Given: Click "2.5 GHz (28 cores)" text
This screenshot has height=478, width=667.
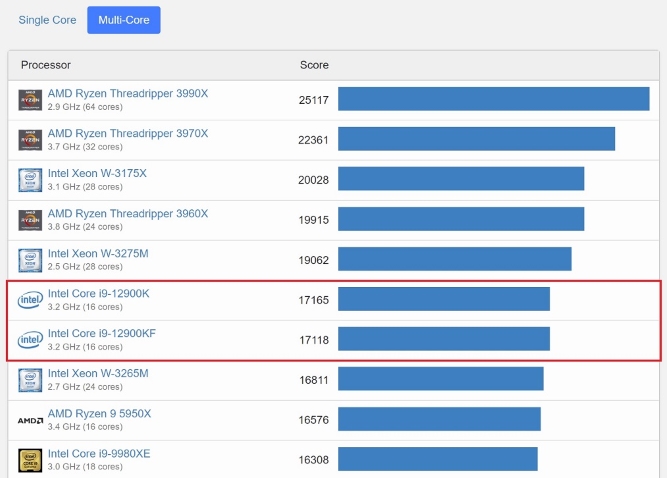Looking at the screenshot, I should point(85,267).
